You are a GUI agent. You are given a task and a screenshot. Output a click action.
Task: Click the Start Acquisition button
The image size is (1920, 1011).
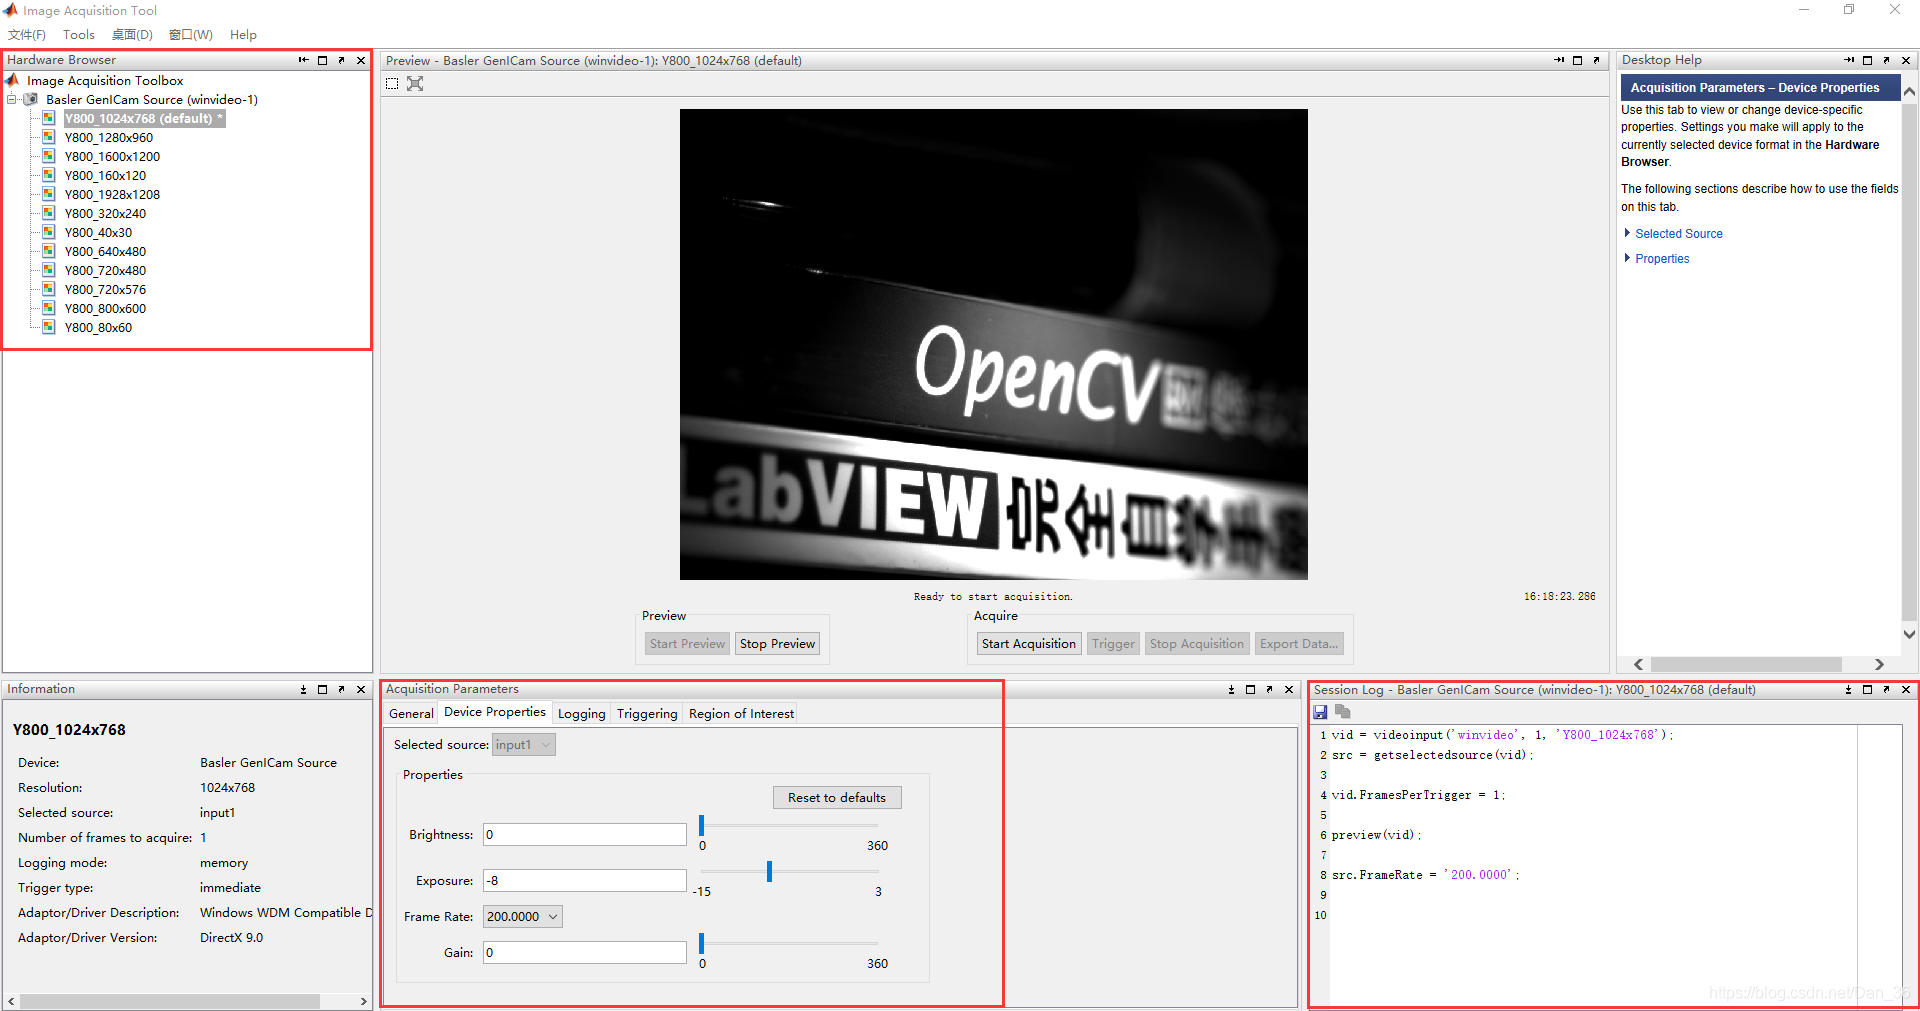coord(1029,644)
